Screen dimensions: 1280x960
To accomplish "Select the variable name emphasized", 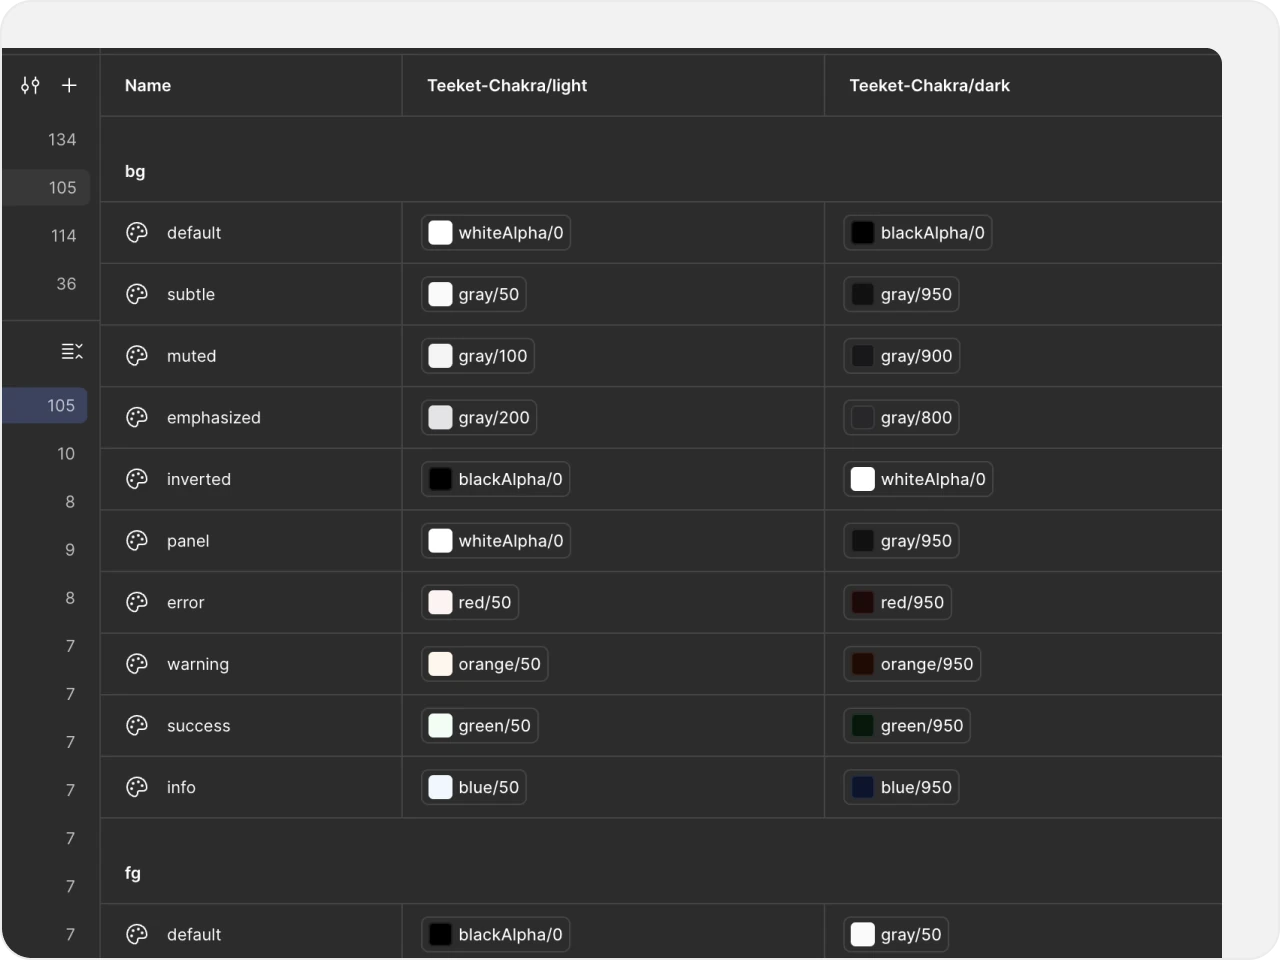I will point(214,418).
